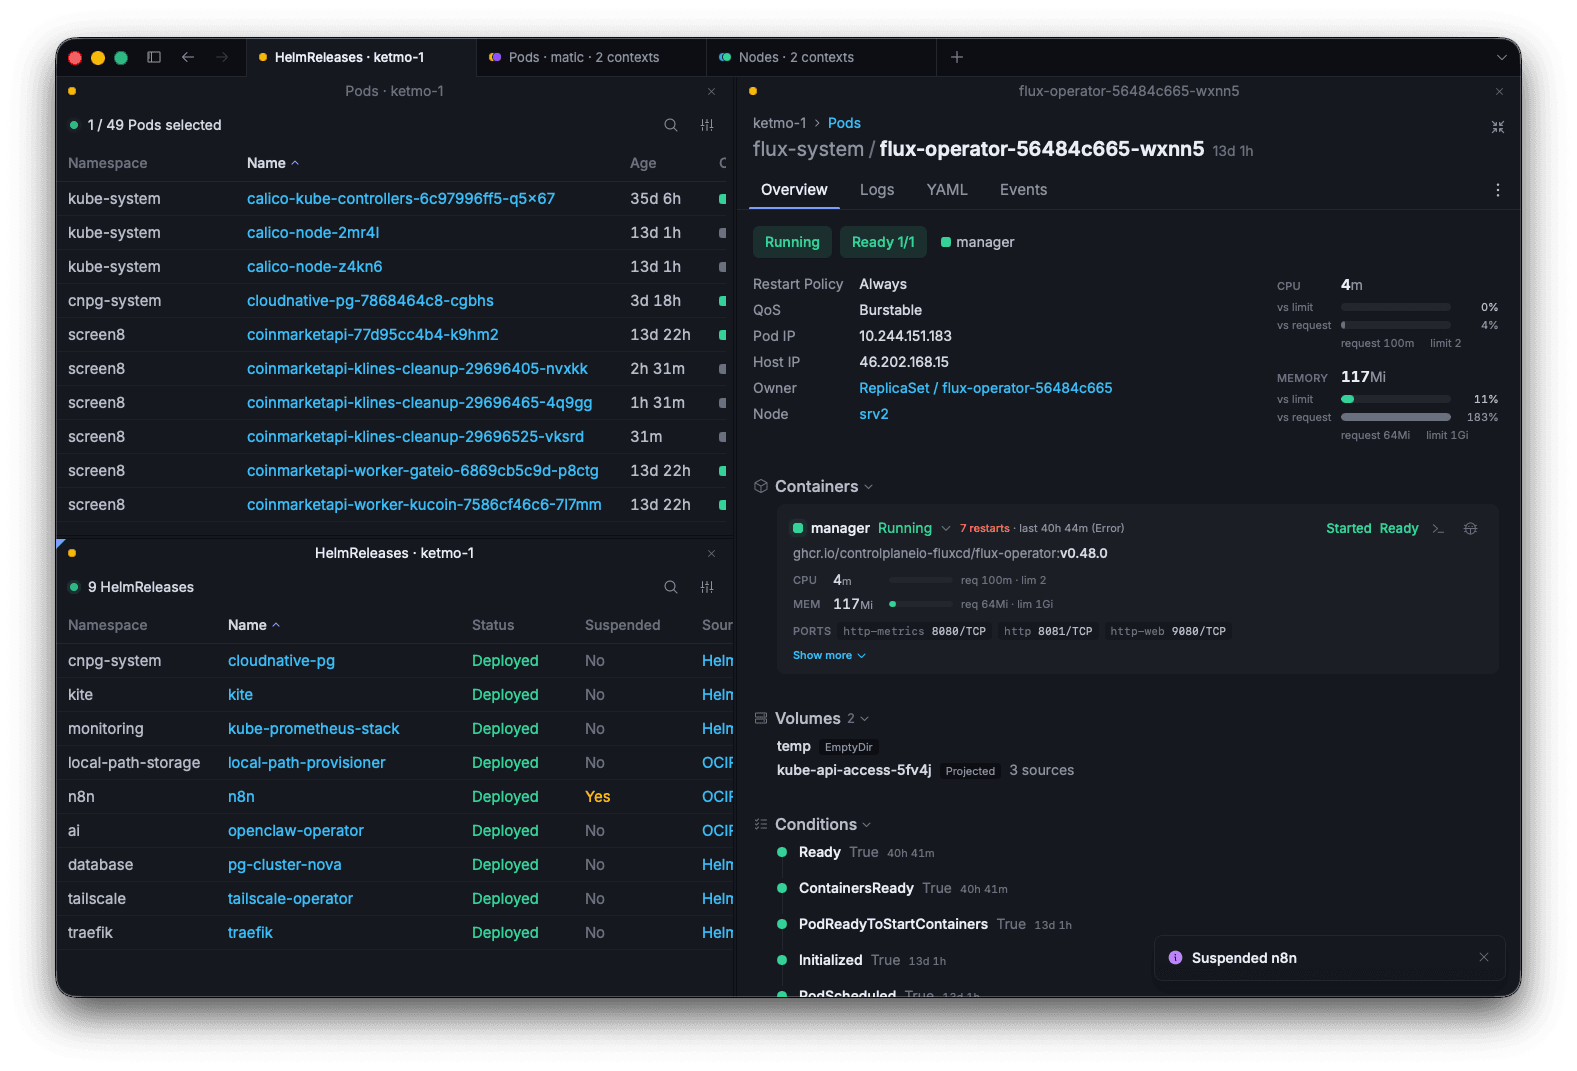The width and height of the screenshot is (1577, 1071).
Task: Go back with the left arrow
Action: 188,57
